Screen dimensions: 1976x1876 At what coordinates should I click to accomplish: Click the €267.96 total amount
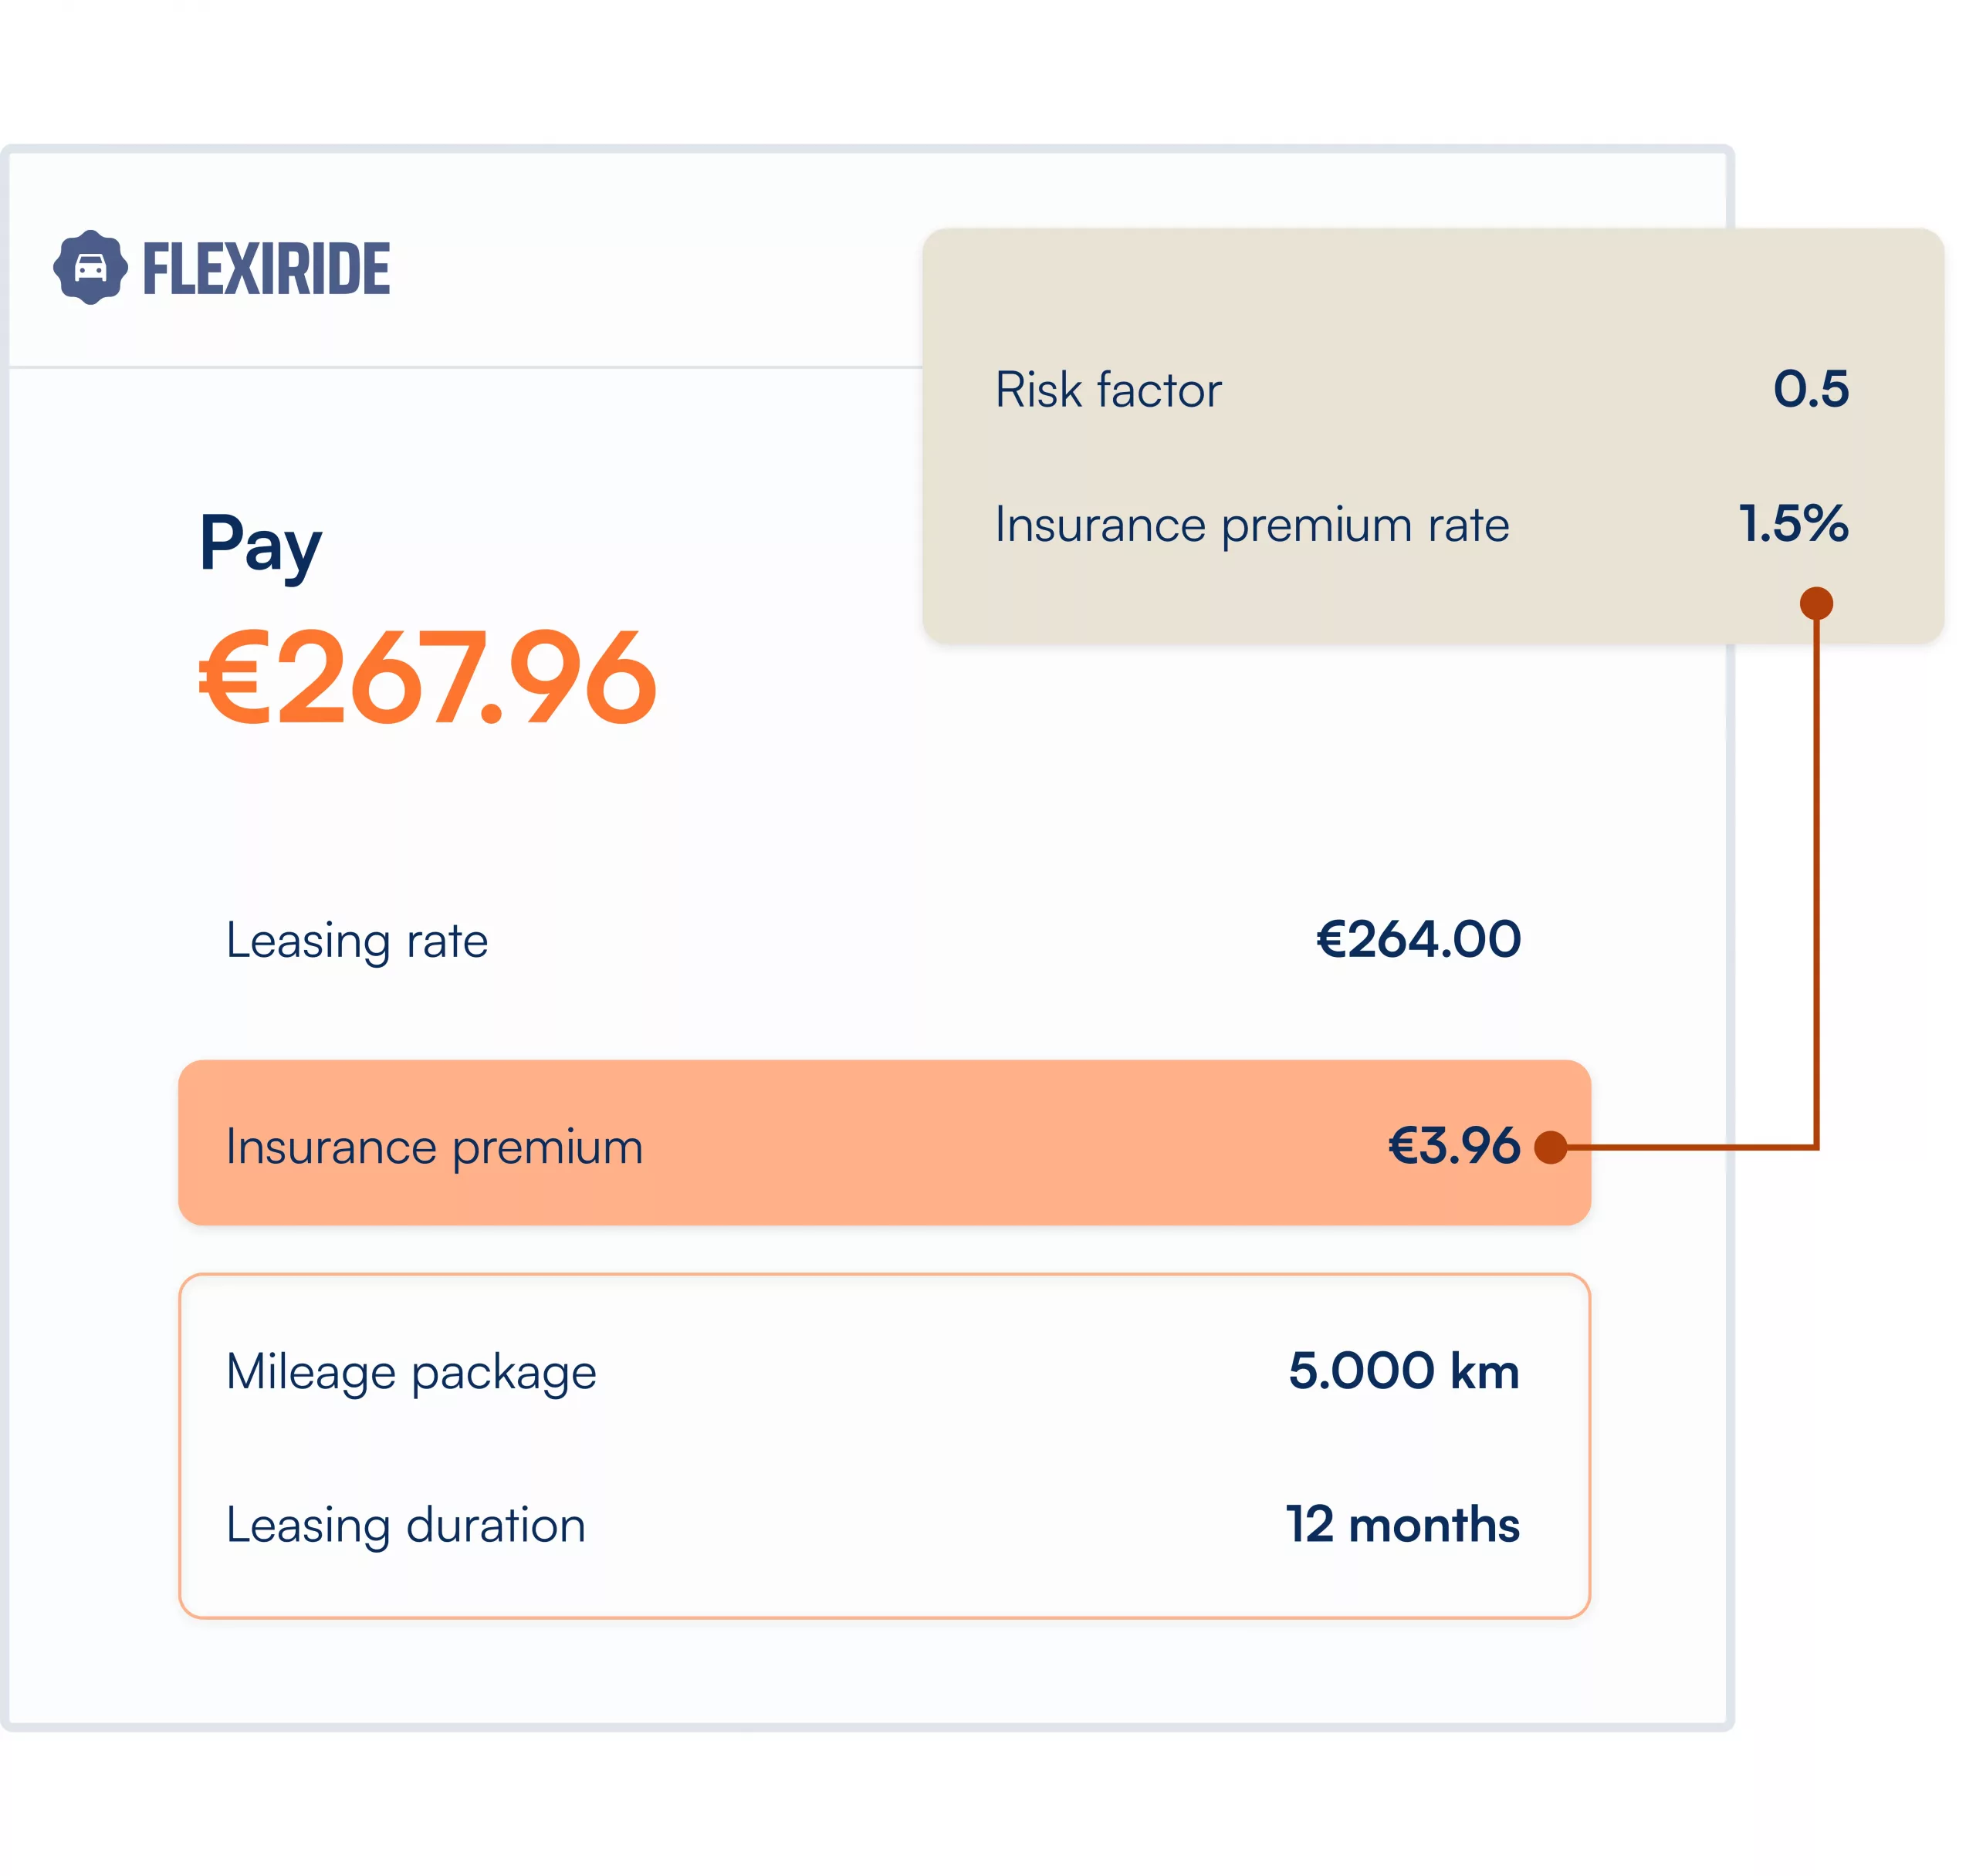pos(428,678)
